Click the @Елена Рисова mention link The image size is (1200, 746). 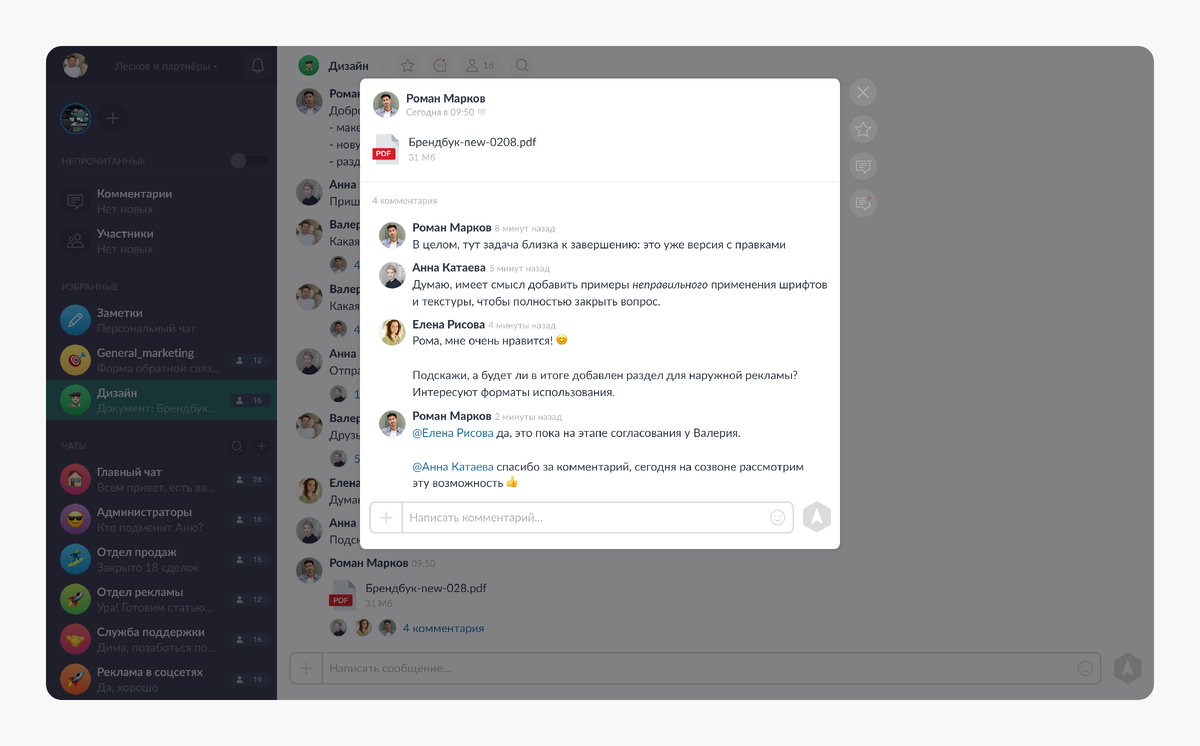pyautogui.click(x=453, y=433)
